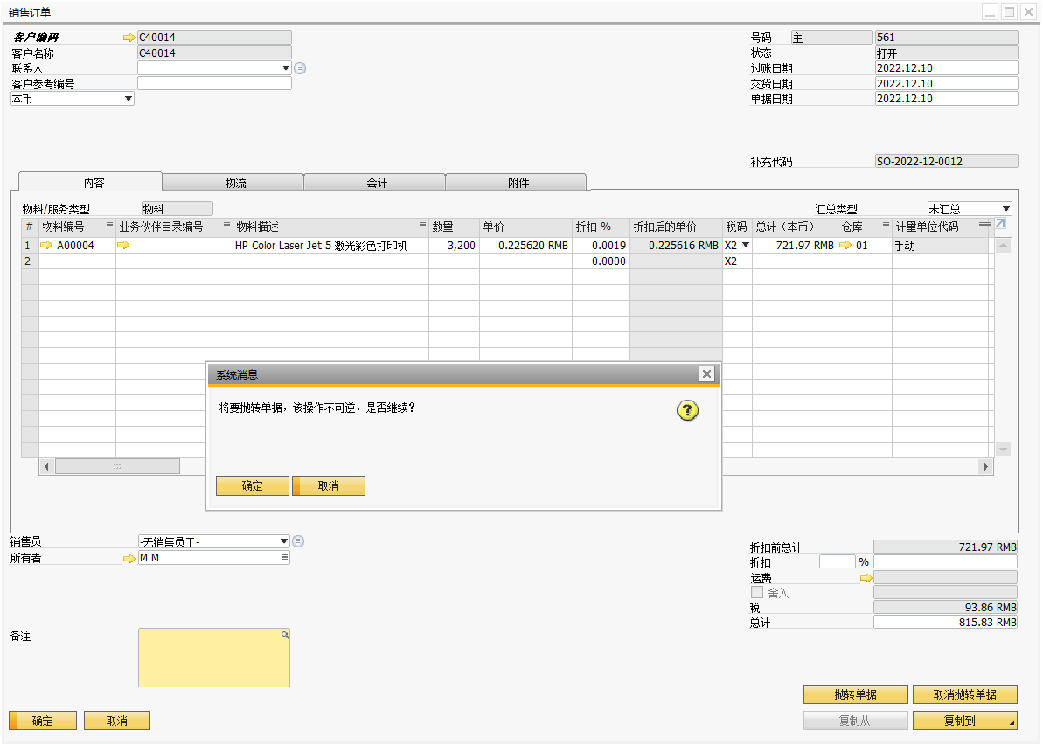Viewport: 1043px width, 746px height.
Task: Switch to the logistics (物流) tab
Action: pyautogui.click(x=233, y=183)
